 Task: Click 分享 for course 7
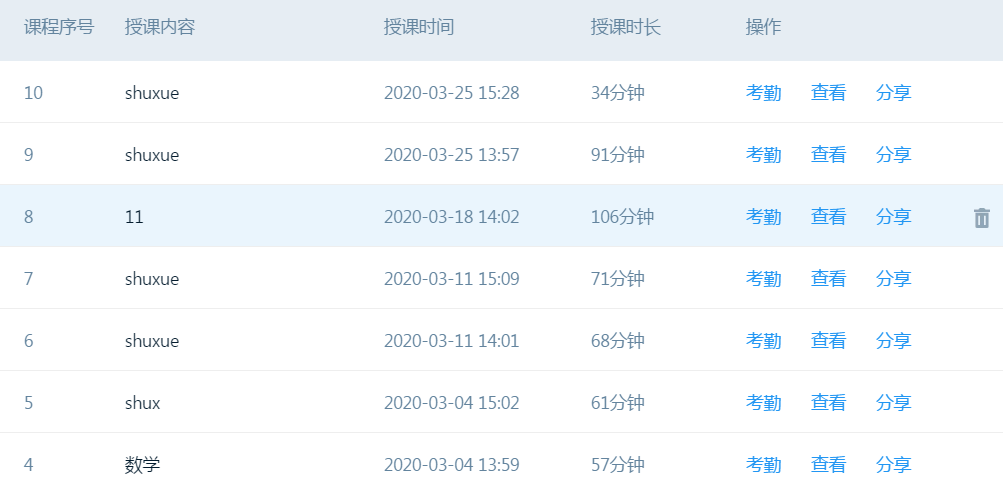(893, 279)
